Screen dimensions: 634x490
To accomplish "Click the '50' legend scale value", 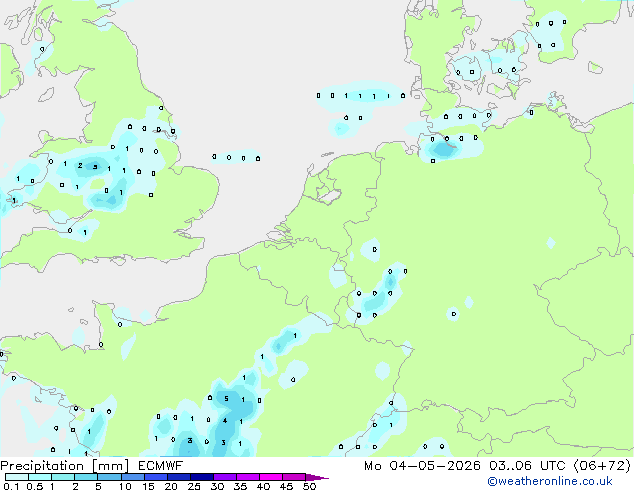I will point(309,486).
